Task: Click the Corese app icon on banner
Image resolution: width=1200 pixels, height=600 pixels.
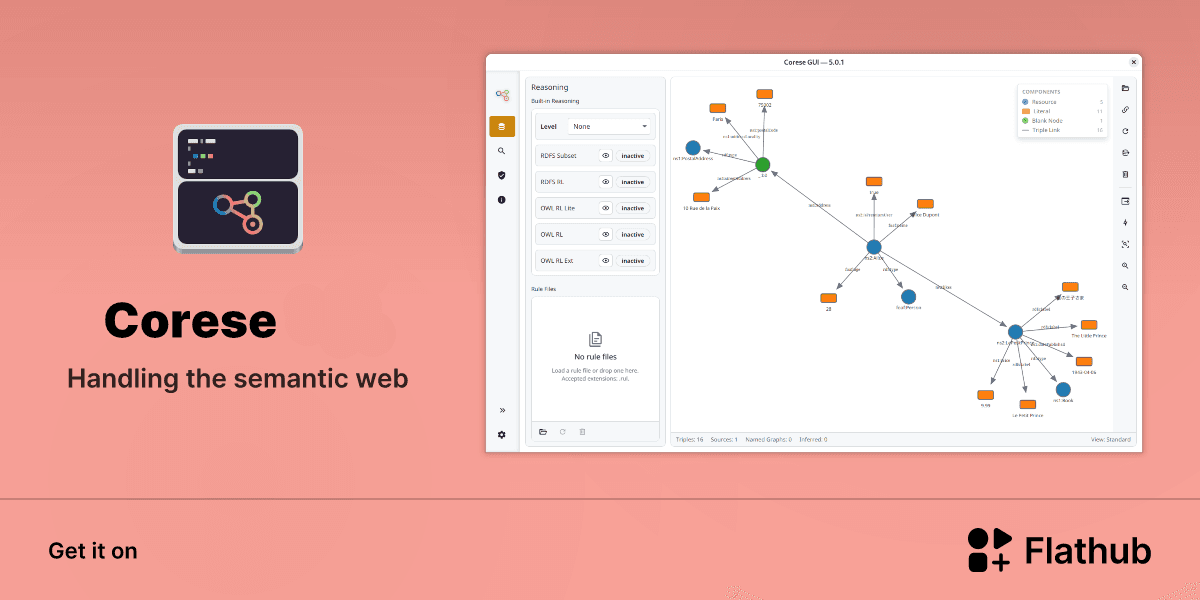Action: 238,188
